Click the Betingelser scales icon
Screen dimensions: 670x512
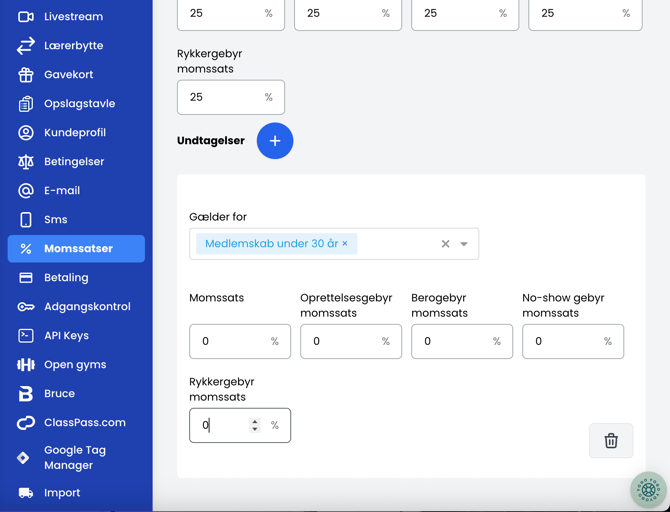point(26,162)
